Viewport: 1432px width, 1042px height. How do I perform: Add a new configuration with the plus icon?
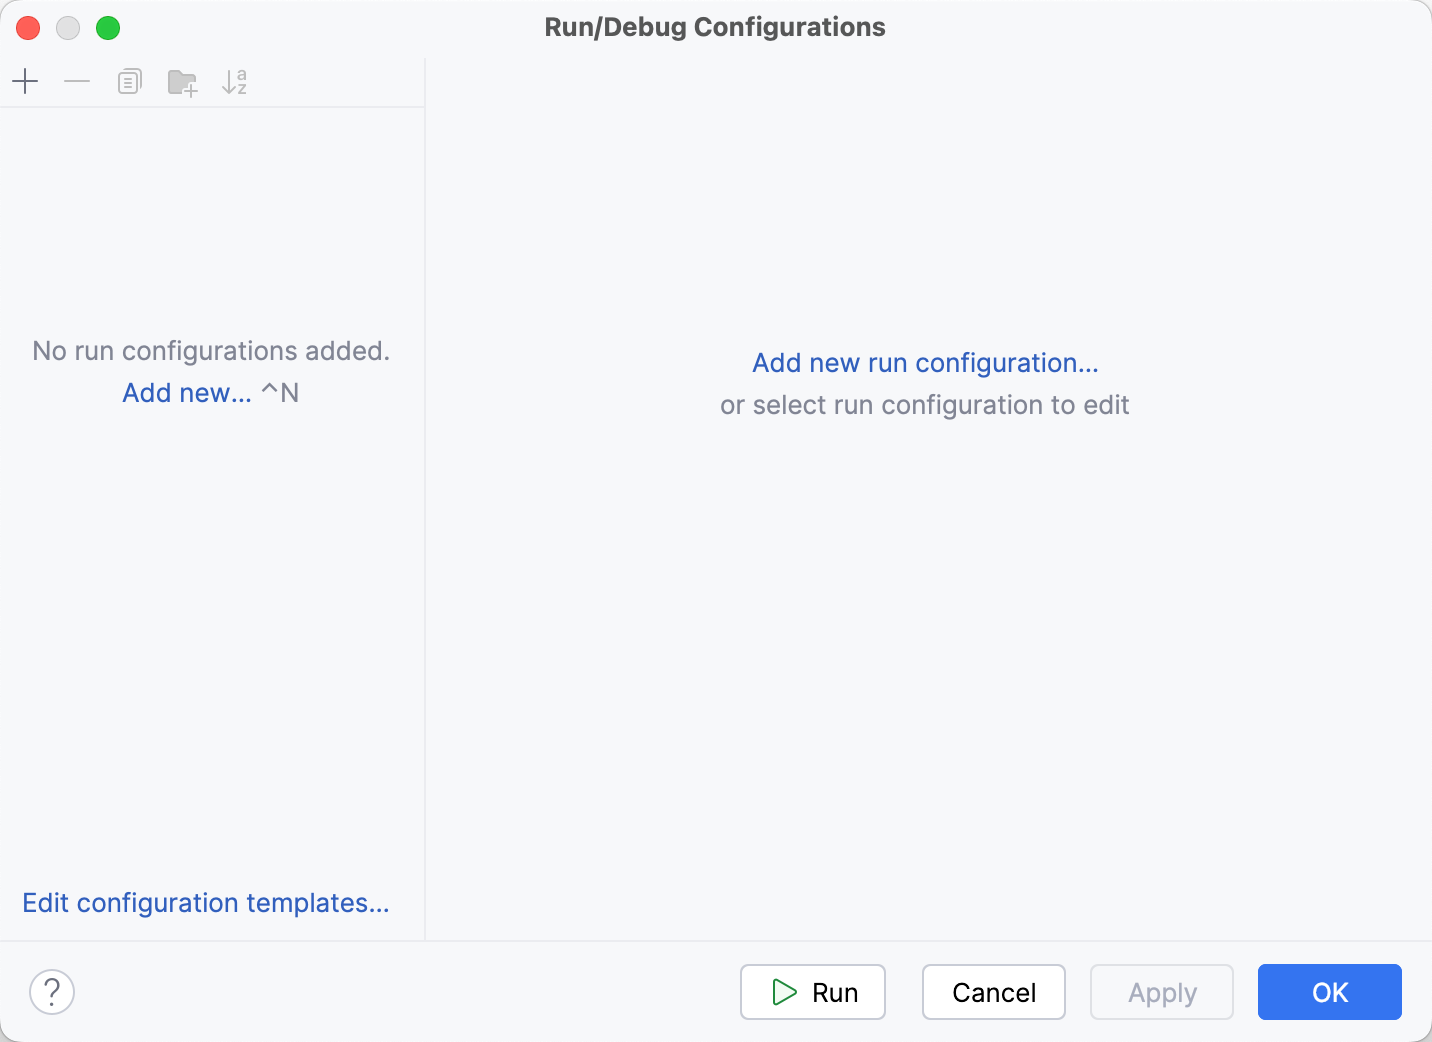25,81
